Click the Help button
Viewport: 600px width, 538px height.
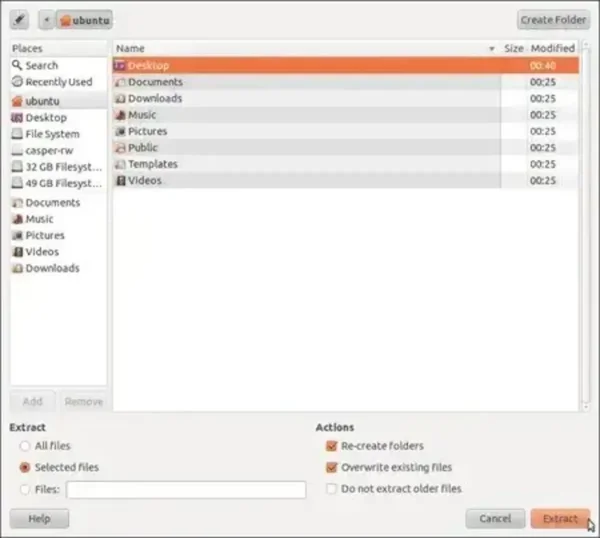click(x=39, y=518)
